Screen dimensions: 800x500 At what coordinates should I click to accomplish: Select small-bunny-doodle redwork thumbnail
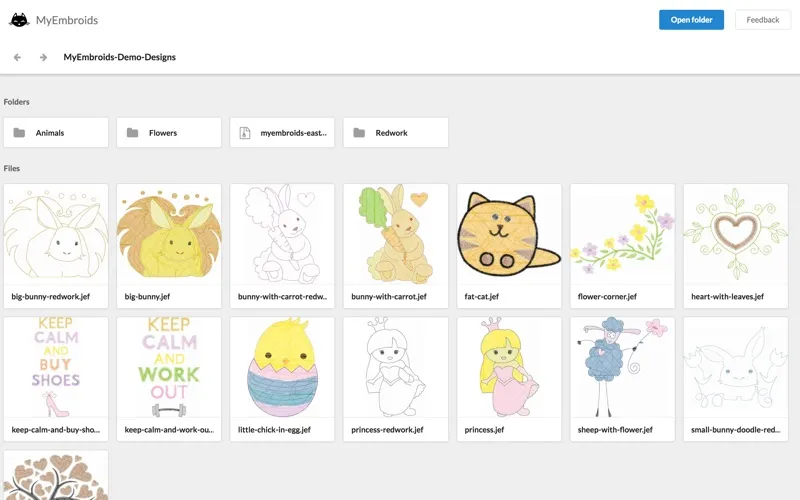click(x=736, y=367)
